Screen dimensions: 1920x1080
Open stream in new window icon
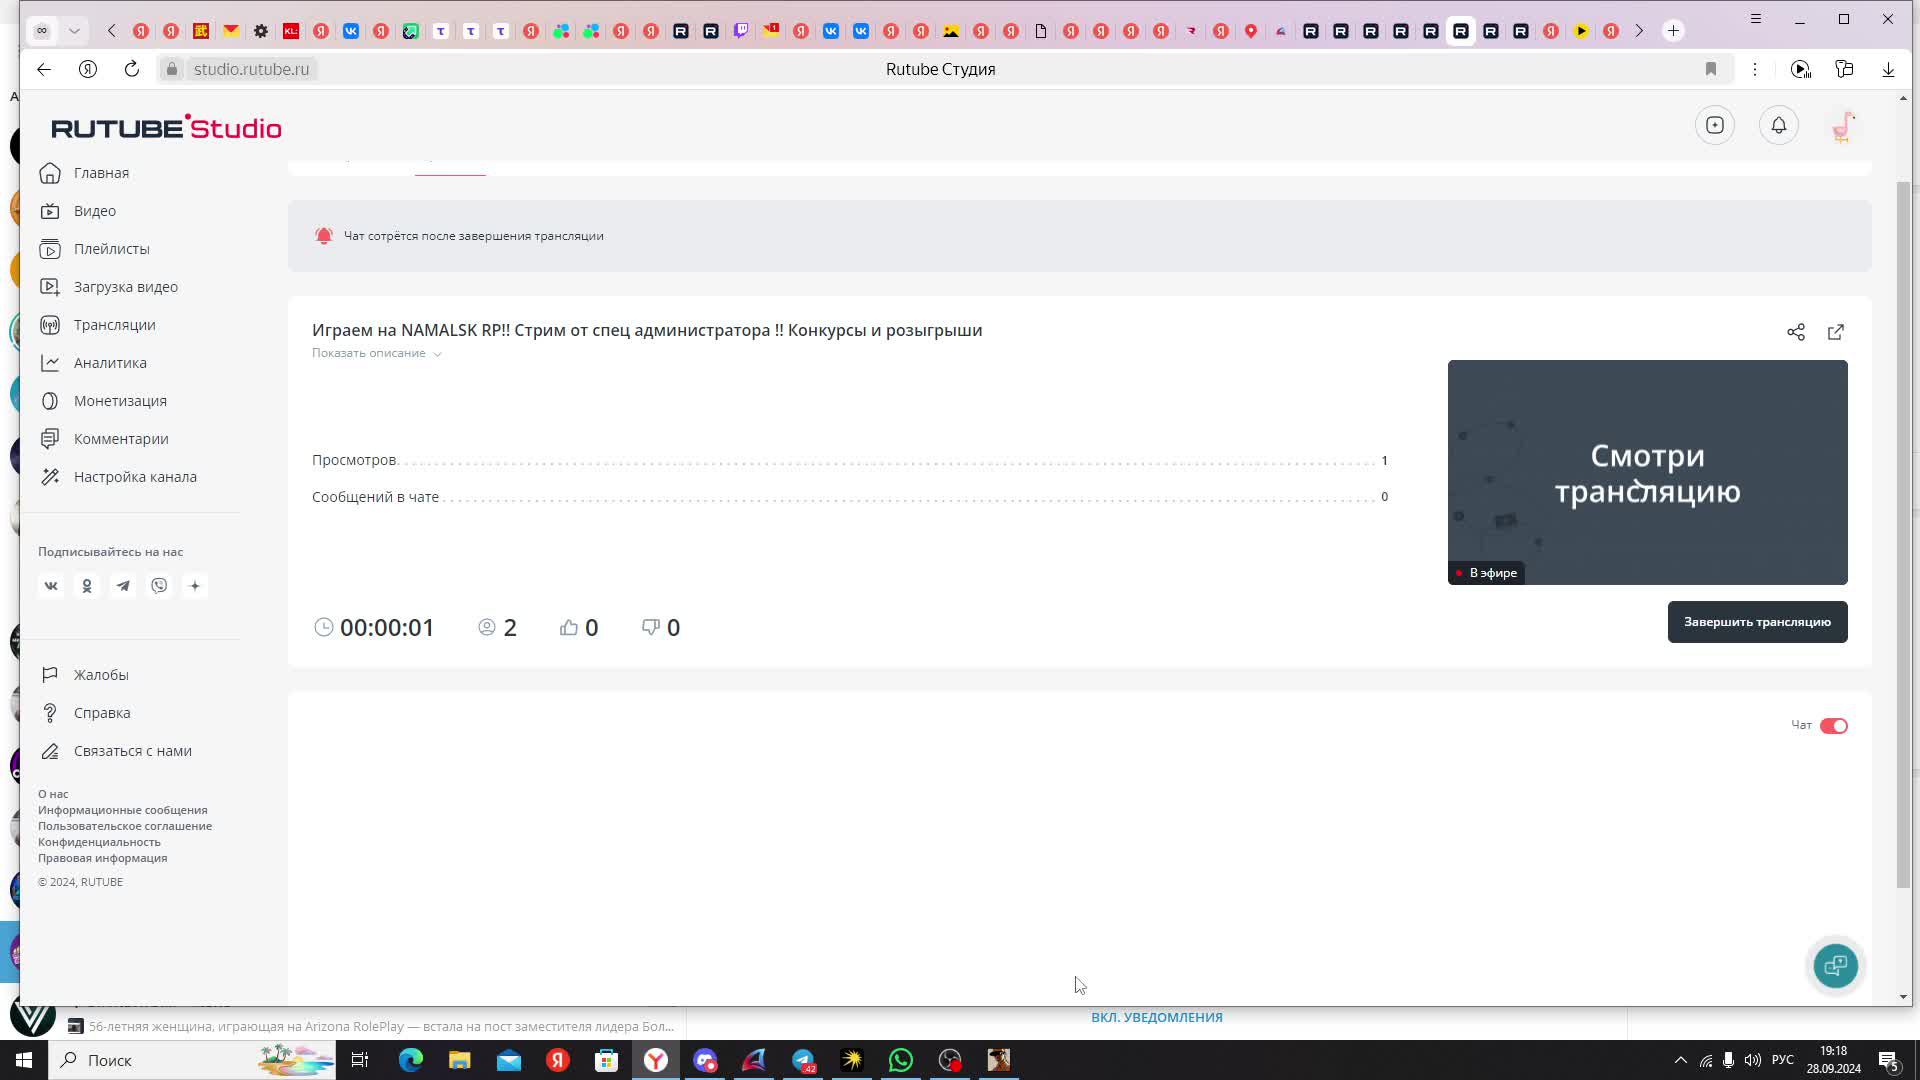[1836, 332]
